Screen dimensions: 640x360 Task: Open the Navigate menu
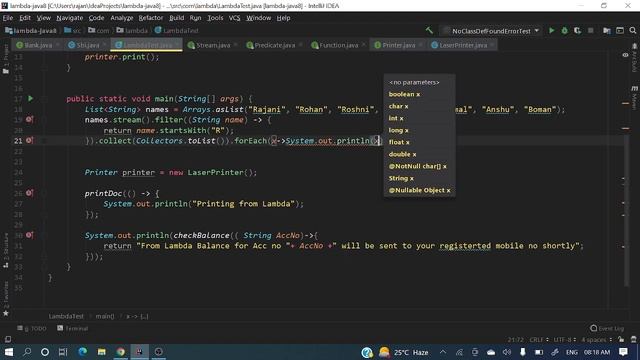[69, 18]
